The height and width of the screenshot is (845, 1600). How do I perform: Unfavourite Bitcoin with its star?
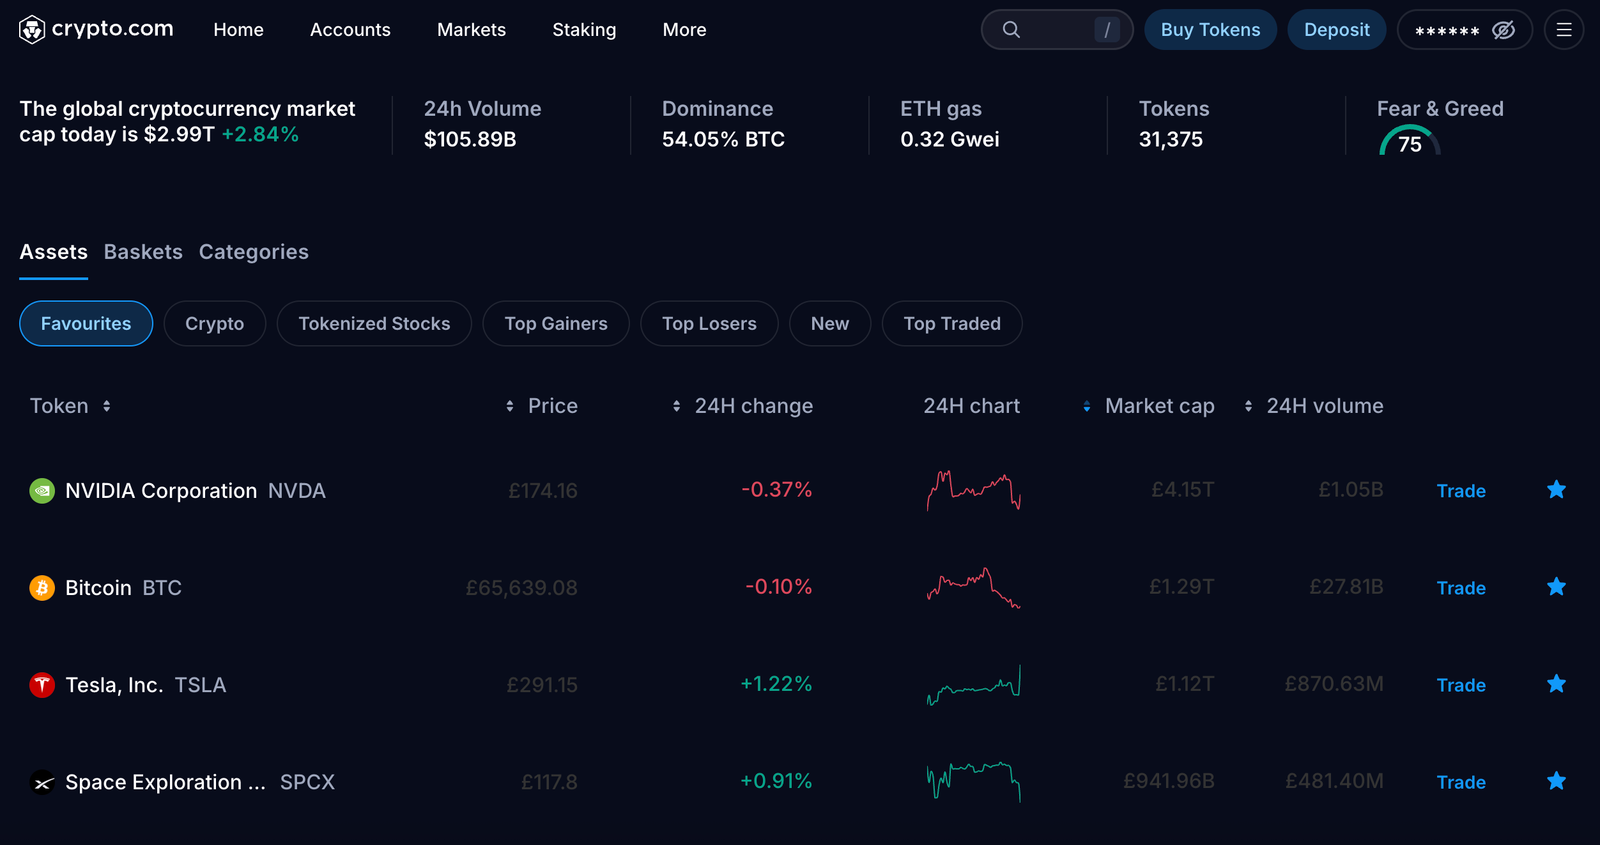[1556, 587]
